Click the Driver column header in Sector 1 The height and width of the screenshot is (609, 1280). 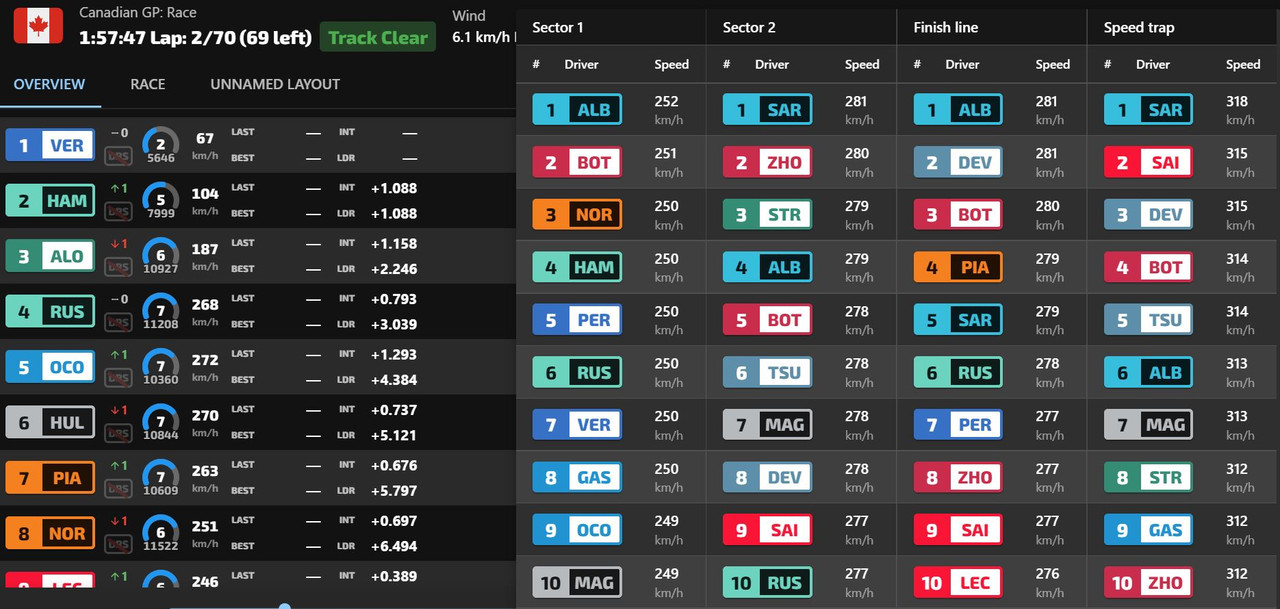pos(581,64)
